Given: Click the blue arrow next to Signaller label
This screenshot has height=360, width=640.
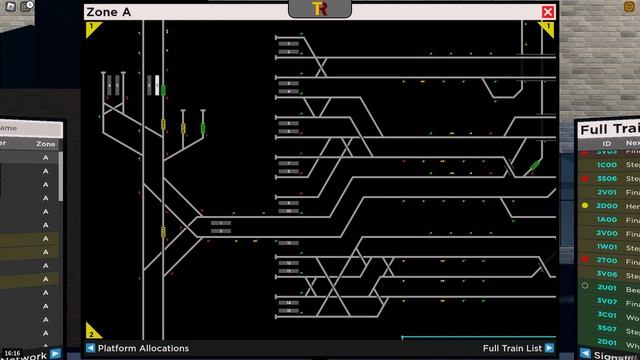Looking at the screenshot, I should pos(585,353).
